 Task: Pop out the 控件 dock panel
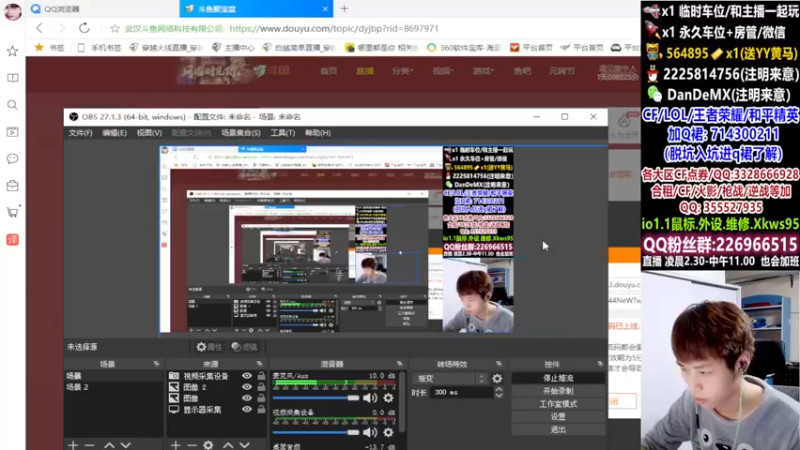click(x=600, y=364)
